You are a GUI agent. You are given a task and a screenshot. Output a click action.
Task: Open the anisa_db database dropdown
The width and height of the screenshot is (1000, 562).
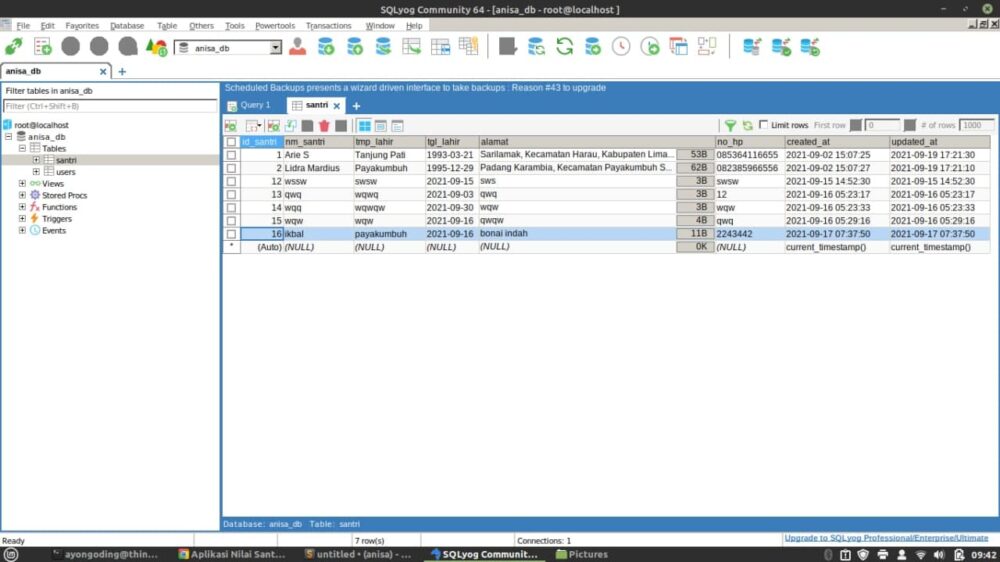tap(276, 47)
